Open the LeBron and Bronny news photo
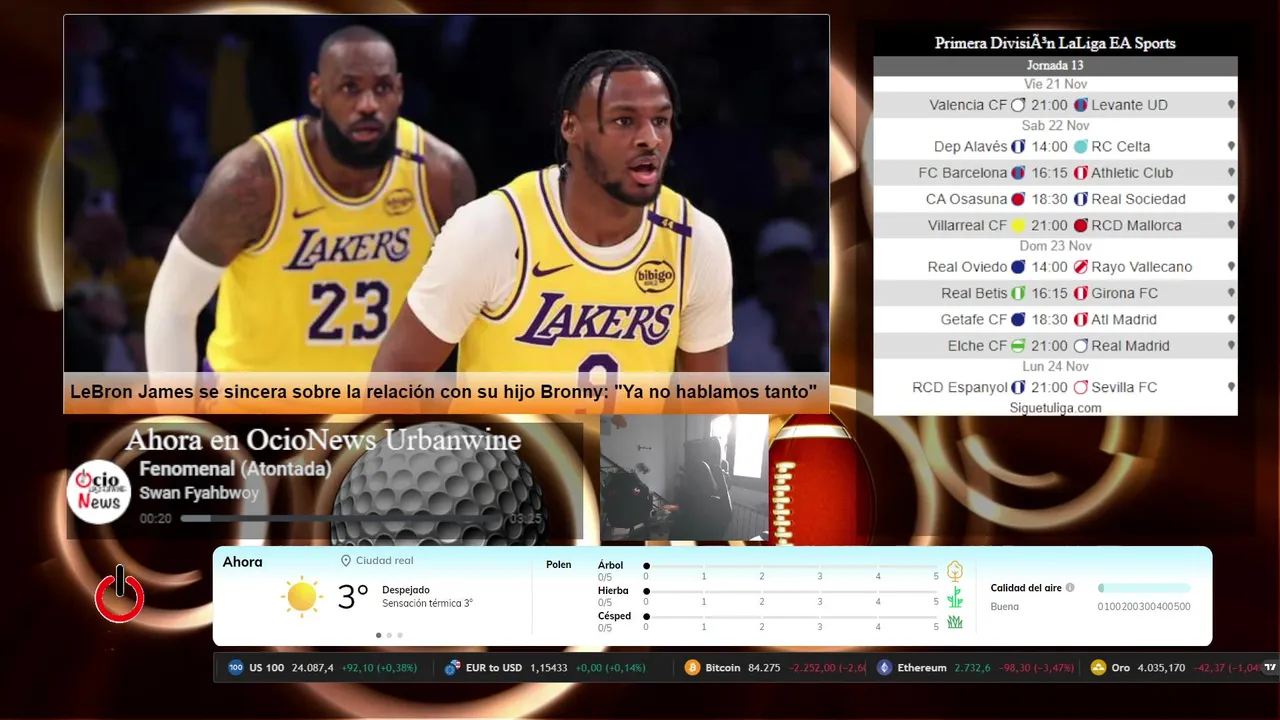The image size is (1280, 720). 446,194
